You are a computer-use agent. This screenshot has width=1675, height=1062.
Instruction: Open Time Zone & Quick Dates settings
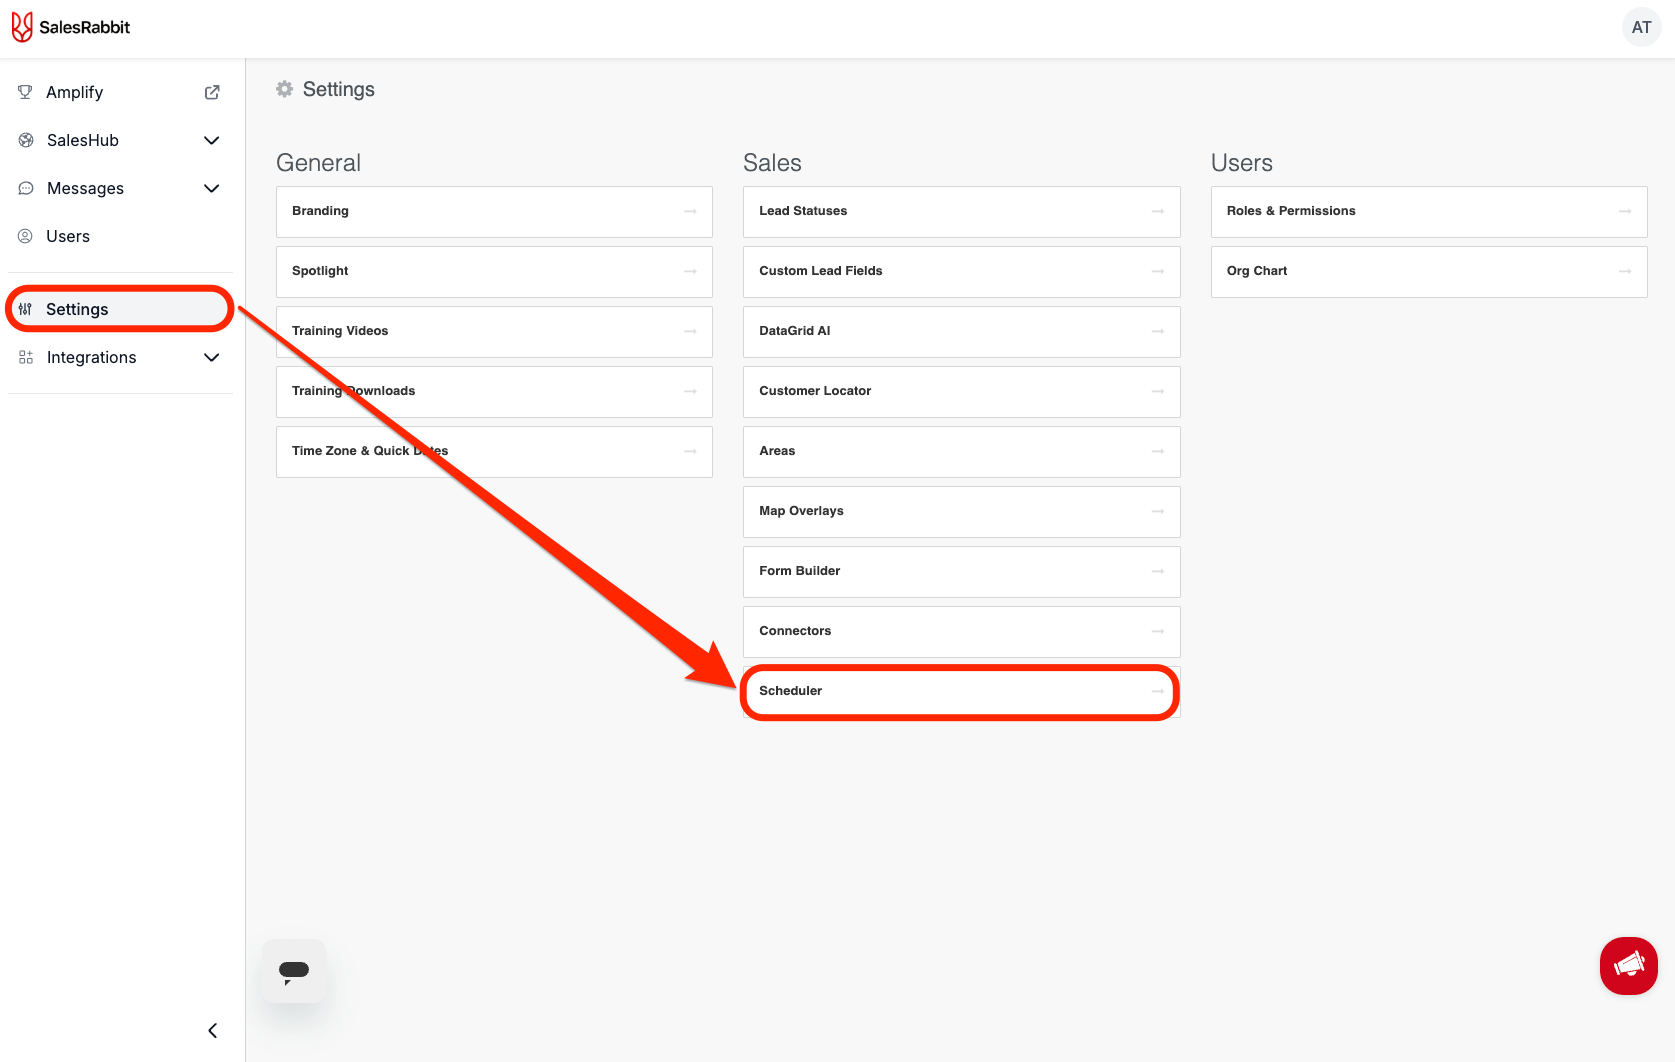click(x=494, y=452)
